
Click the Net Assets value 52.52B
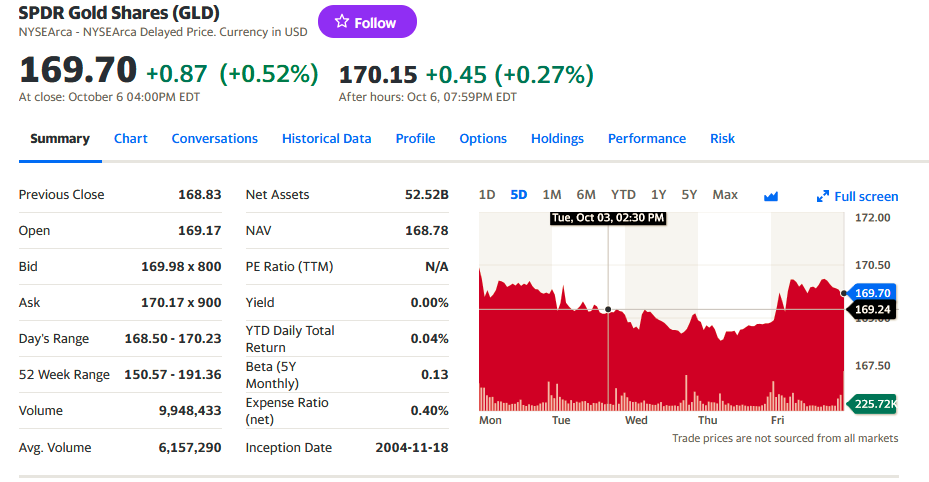pyautogui.click(x=427, y=195)
